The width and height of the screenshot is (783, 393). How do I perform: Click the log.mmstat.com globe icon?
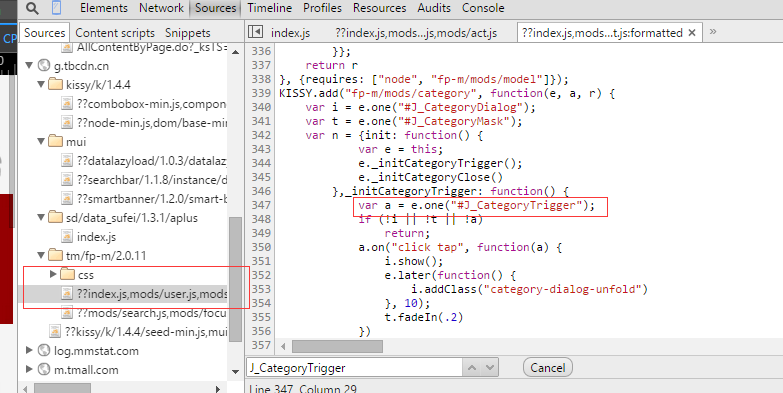(44, 351)
